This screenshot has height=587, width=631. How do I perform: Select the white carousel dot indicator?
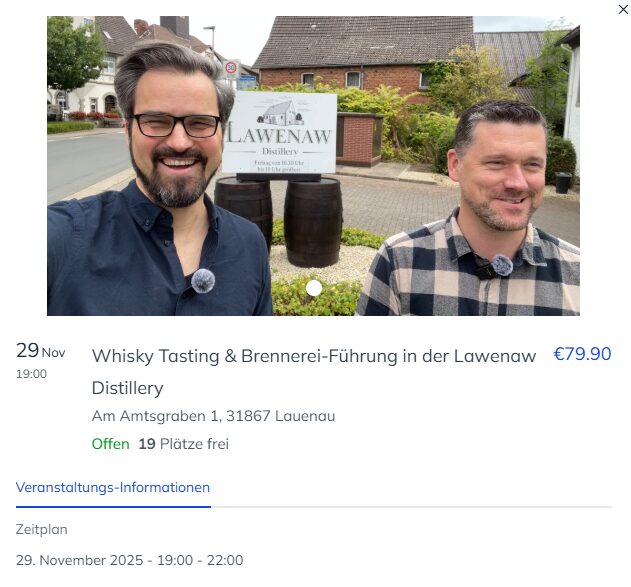point(314,288)
